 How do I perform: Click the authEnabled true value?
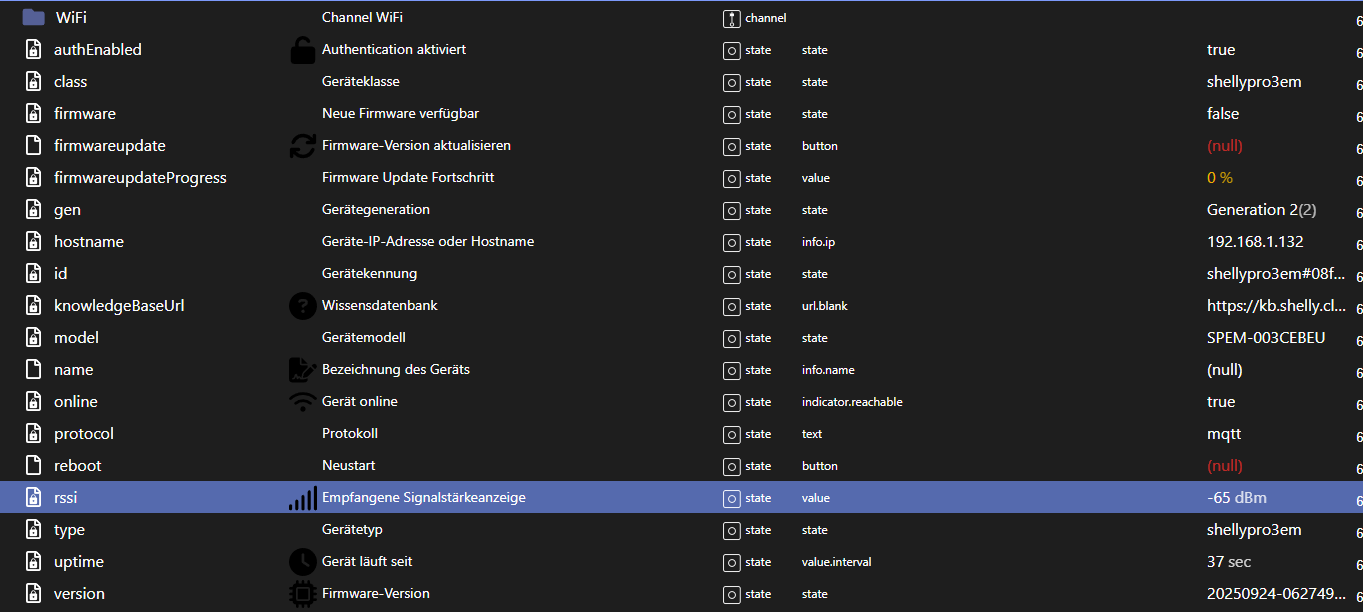click(x=1221, y=50)
